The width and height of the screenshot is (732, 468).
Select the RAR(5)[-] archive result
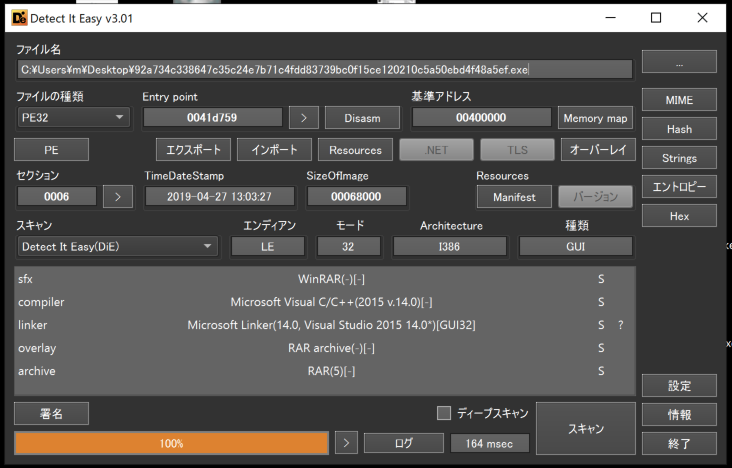click(x=331, y=371)
